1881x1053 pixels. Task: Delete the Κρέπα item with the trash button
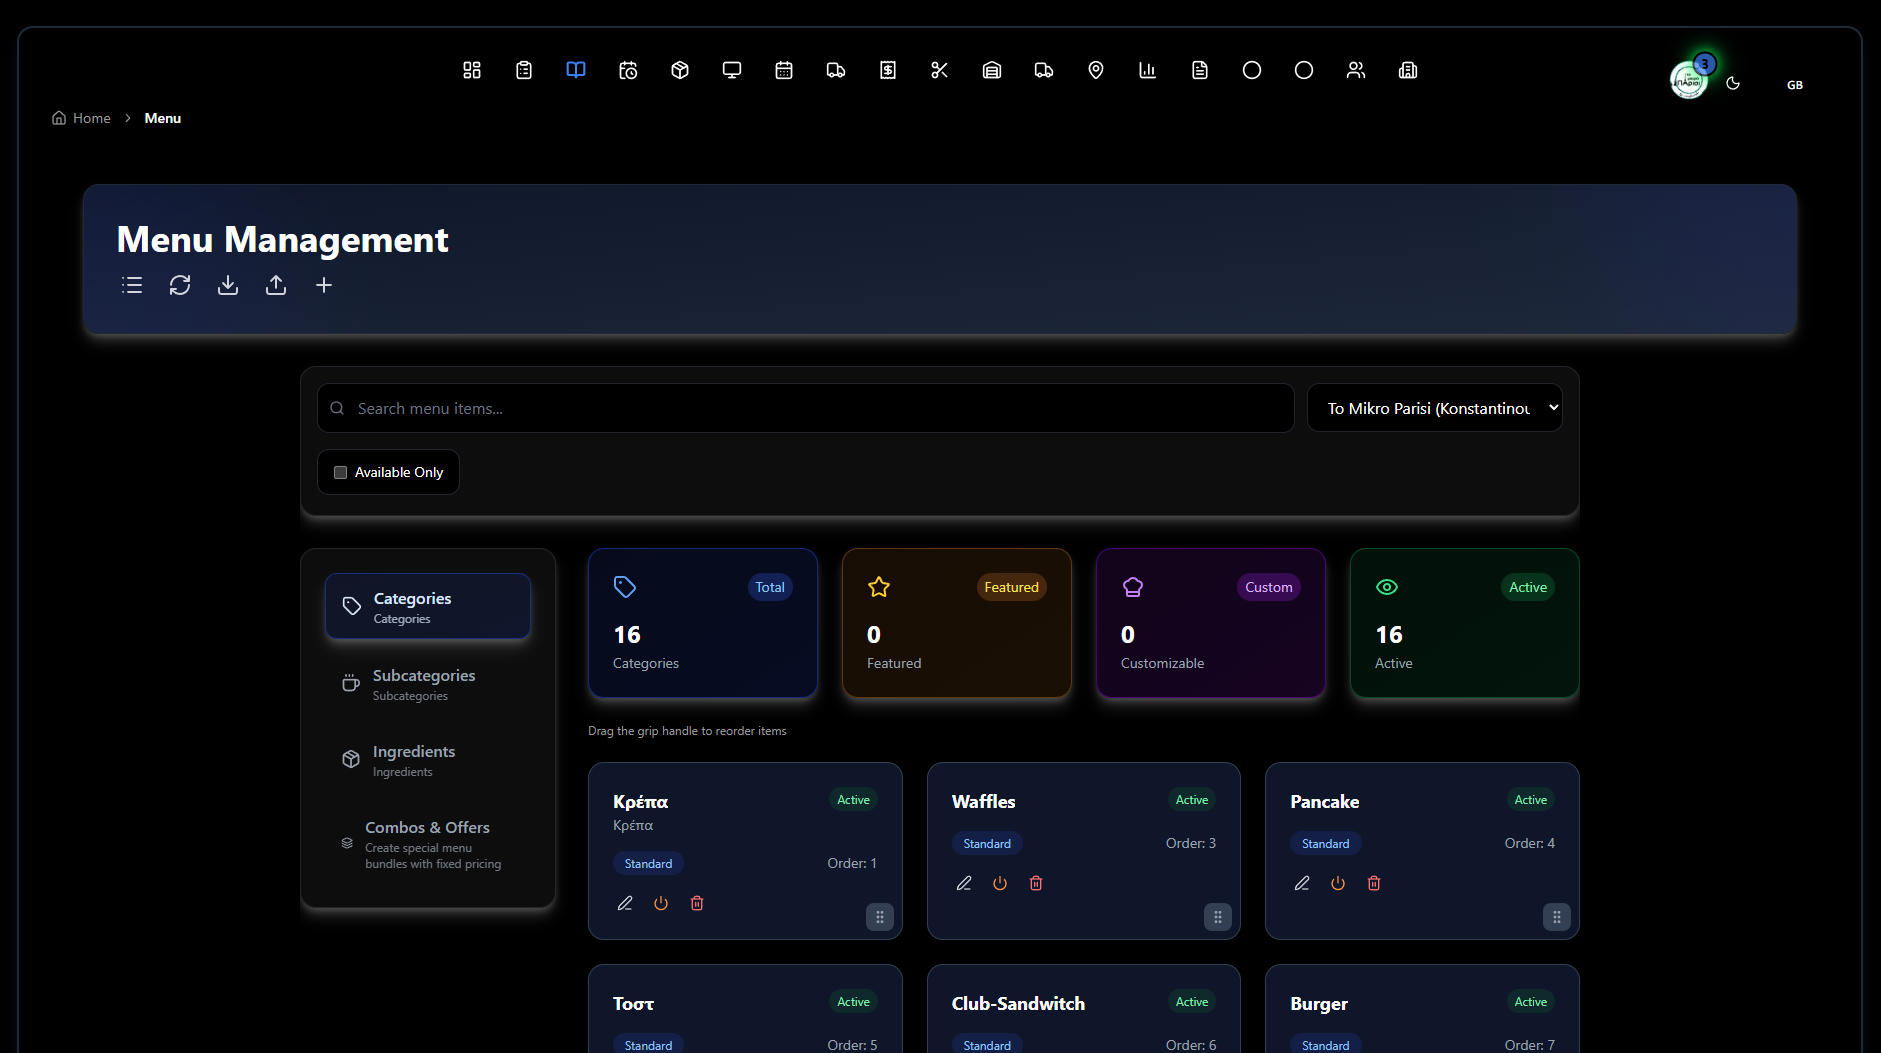(x=697, y=902)
